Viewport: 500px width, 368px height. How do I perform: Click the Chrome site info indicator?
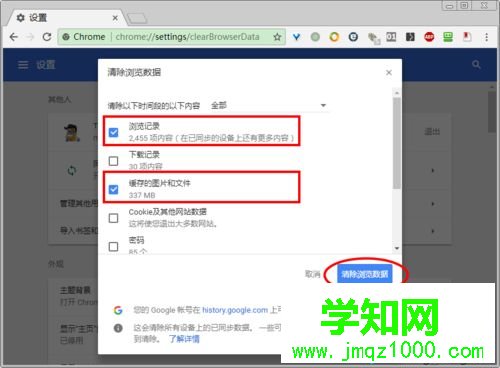[84, 37]
